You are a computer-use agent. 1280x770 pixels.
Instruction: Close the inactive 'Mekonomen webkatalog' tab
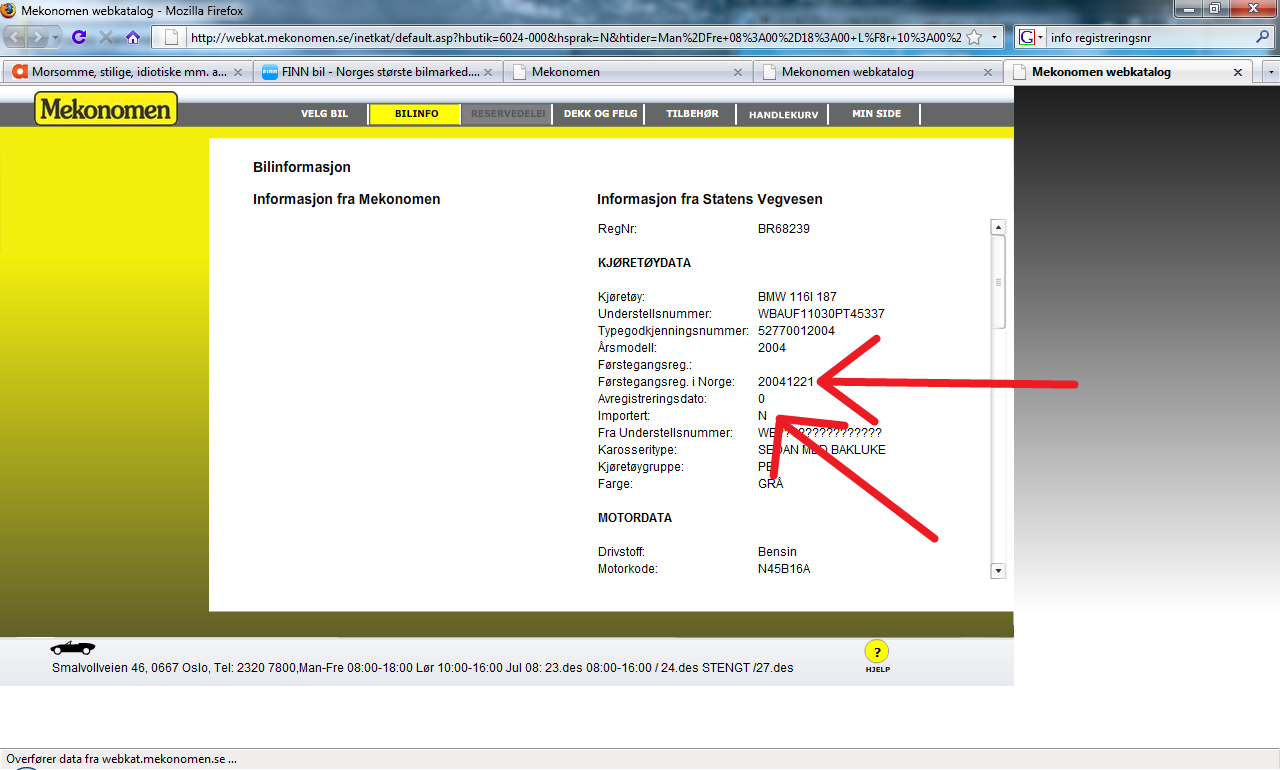click(988, 72)
